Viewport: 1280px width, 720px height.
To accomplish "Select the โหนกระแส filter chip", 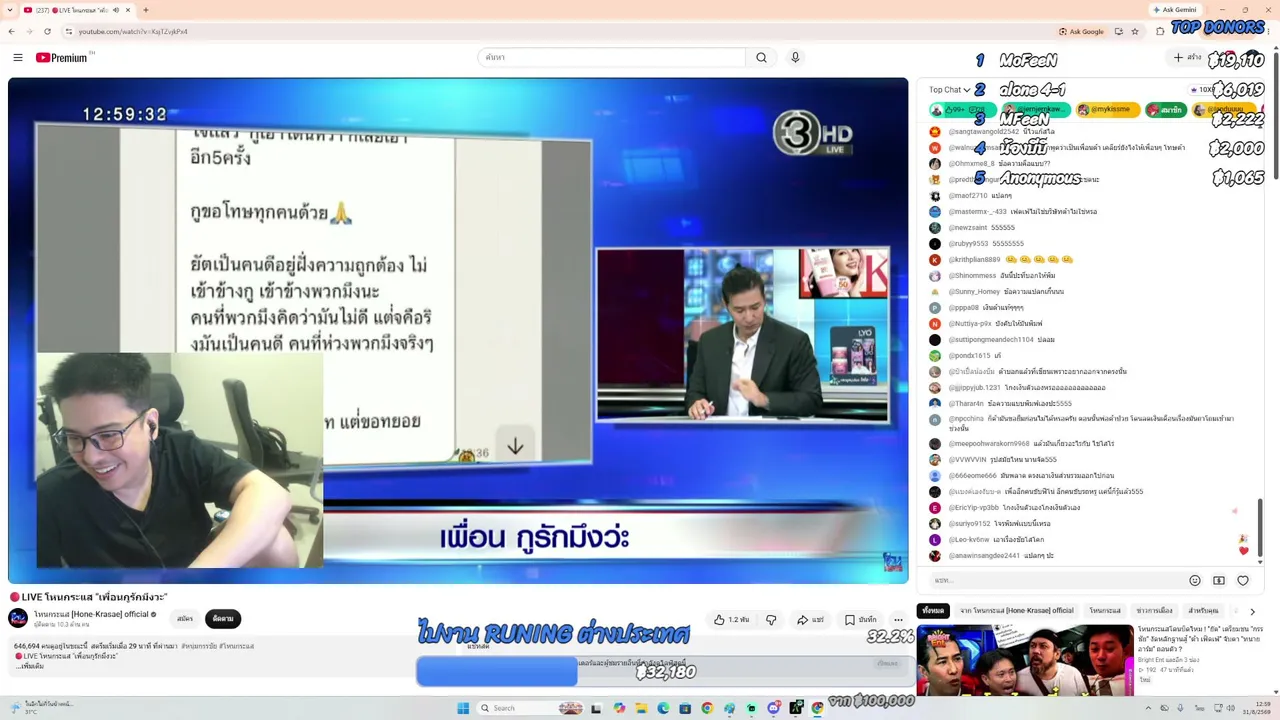I will click(x=1105, y=611).
